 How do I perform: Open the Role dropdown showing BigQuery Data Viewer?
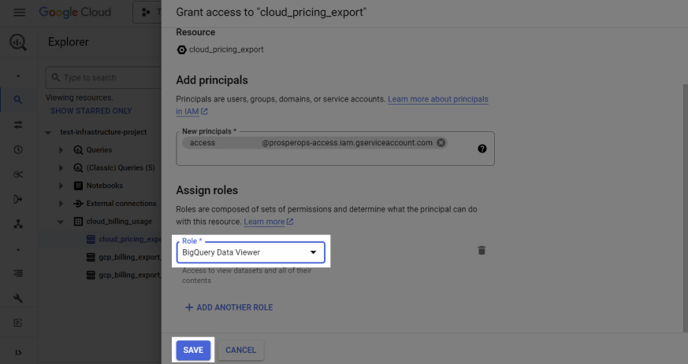point(251,252)
